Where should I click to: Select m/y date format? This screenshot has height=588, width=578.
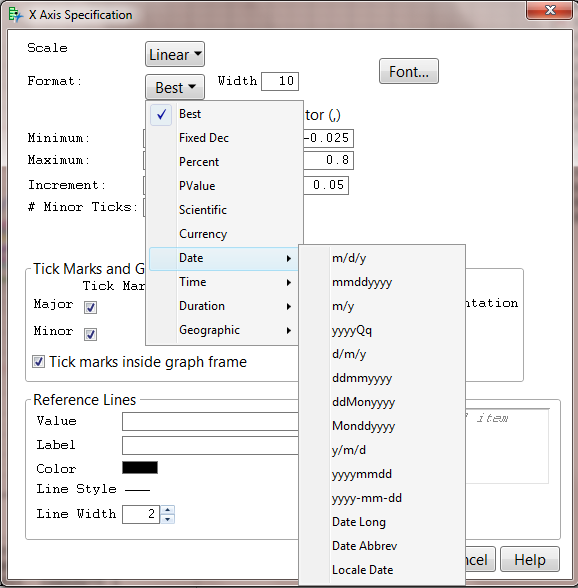click(382, 306)
